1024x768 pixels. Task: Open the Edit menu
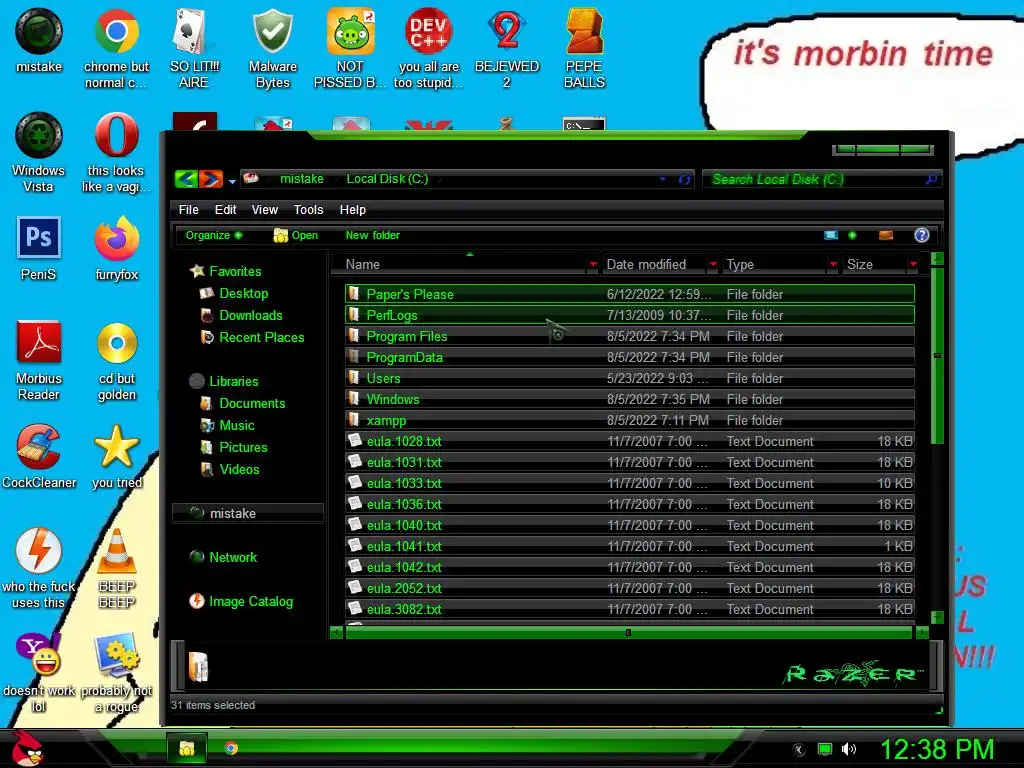(225, 210)
